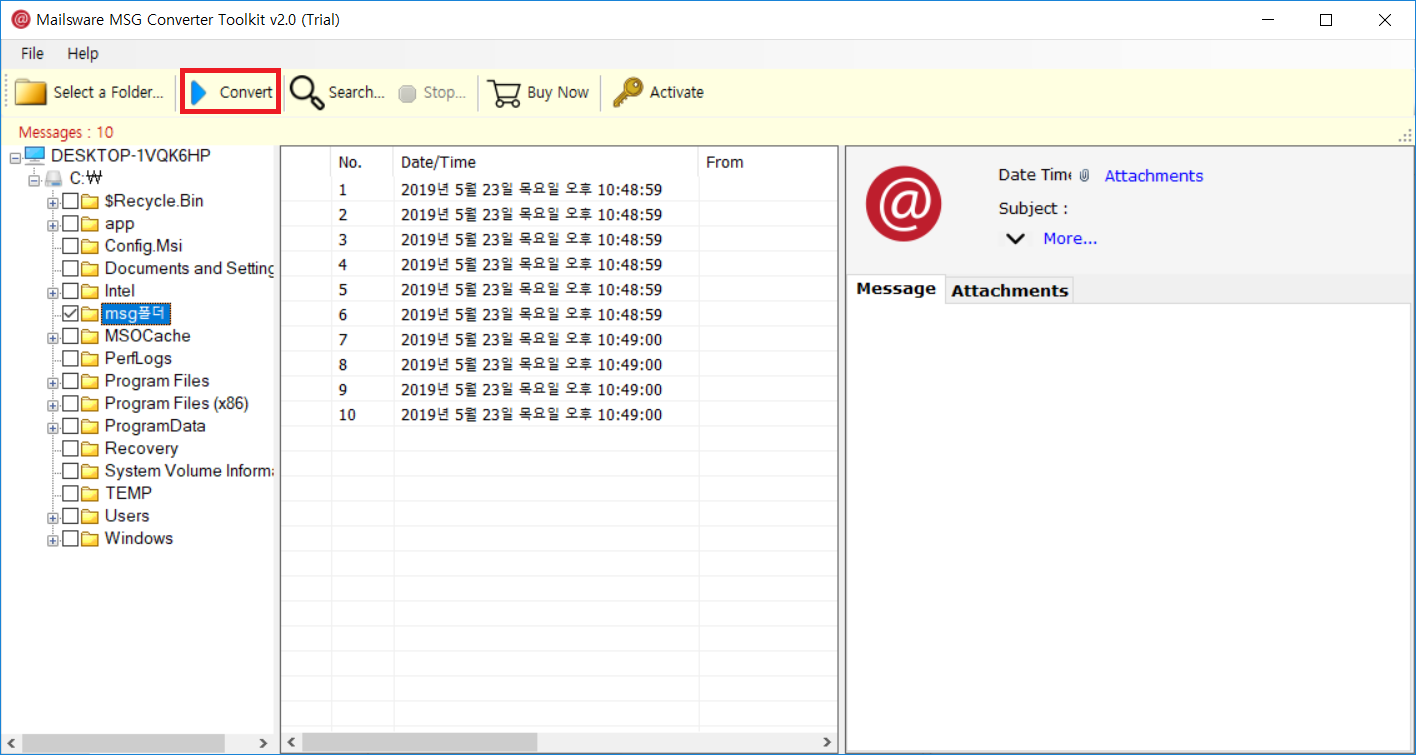This screenshot has height=755, width=1416.
Task: Click the Select a Folder toolbar icon
Action: tap(31, 92)
